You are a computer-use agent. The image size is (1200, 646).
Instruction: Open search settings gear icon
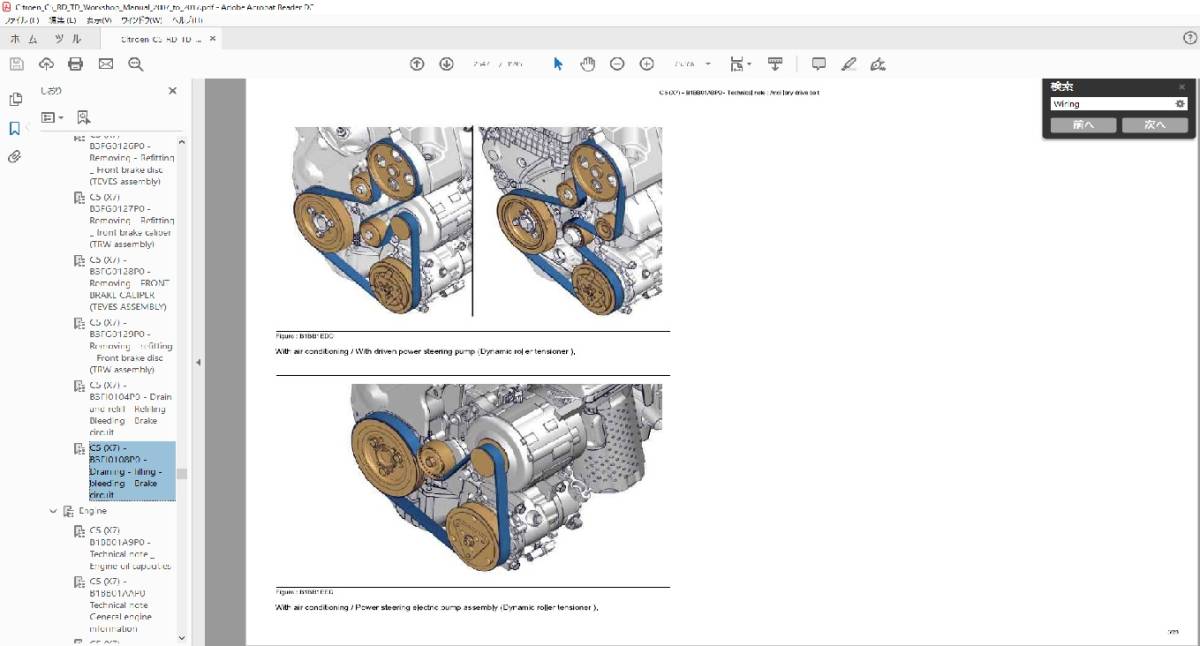tap(1180, 104)
